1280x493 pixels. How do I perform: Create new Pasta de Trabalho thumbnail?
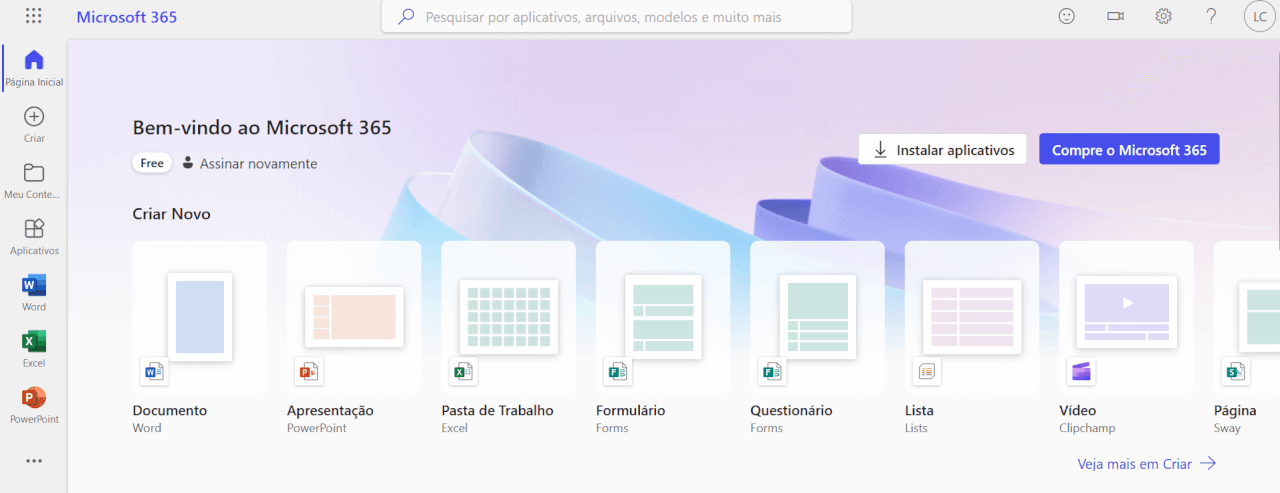click(509, 317)
